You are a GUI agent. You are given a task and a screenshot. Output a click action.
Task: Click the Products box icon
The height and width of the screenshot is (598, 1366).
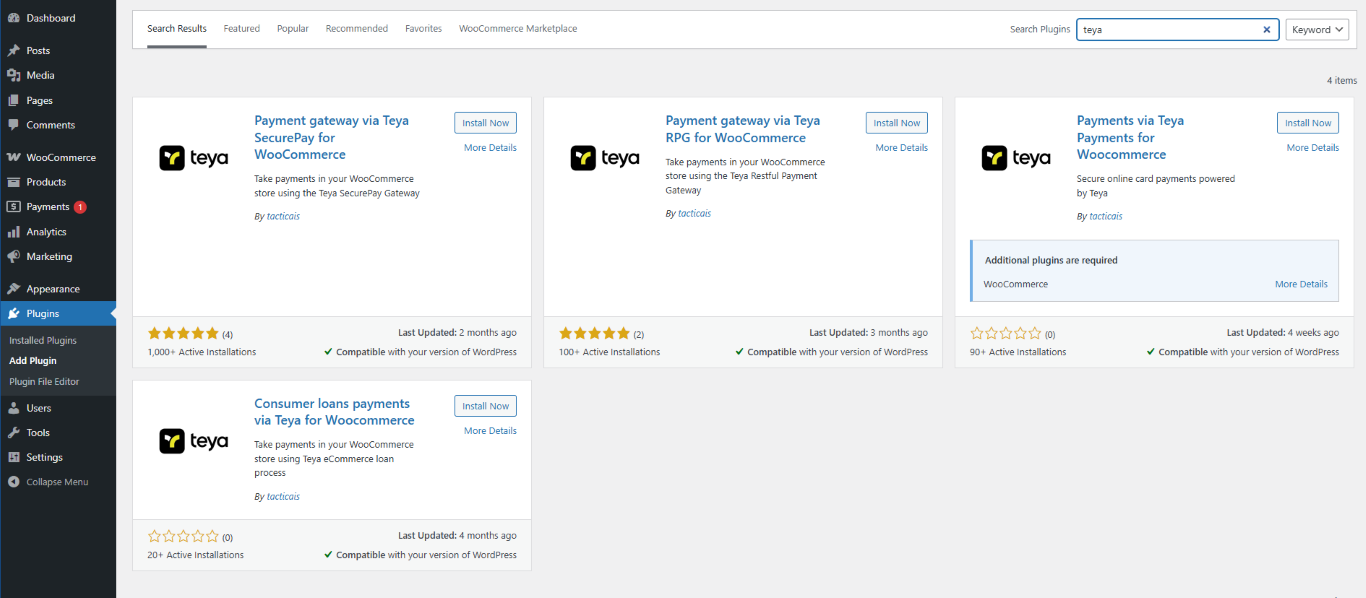13,182
